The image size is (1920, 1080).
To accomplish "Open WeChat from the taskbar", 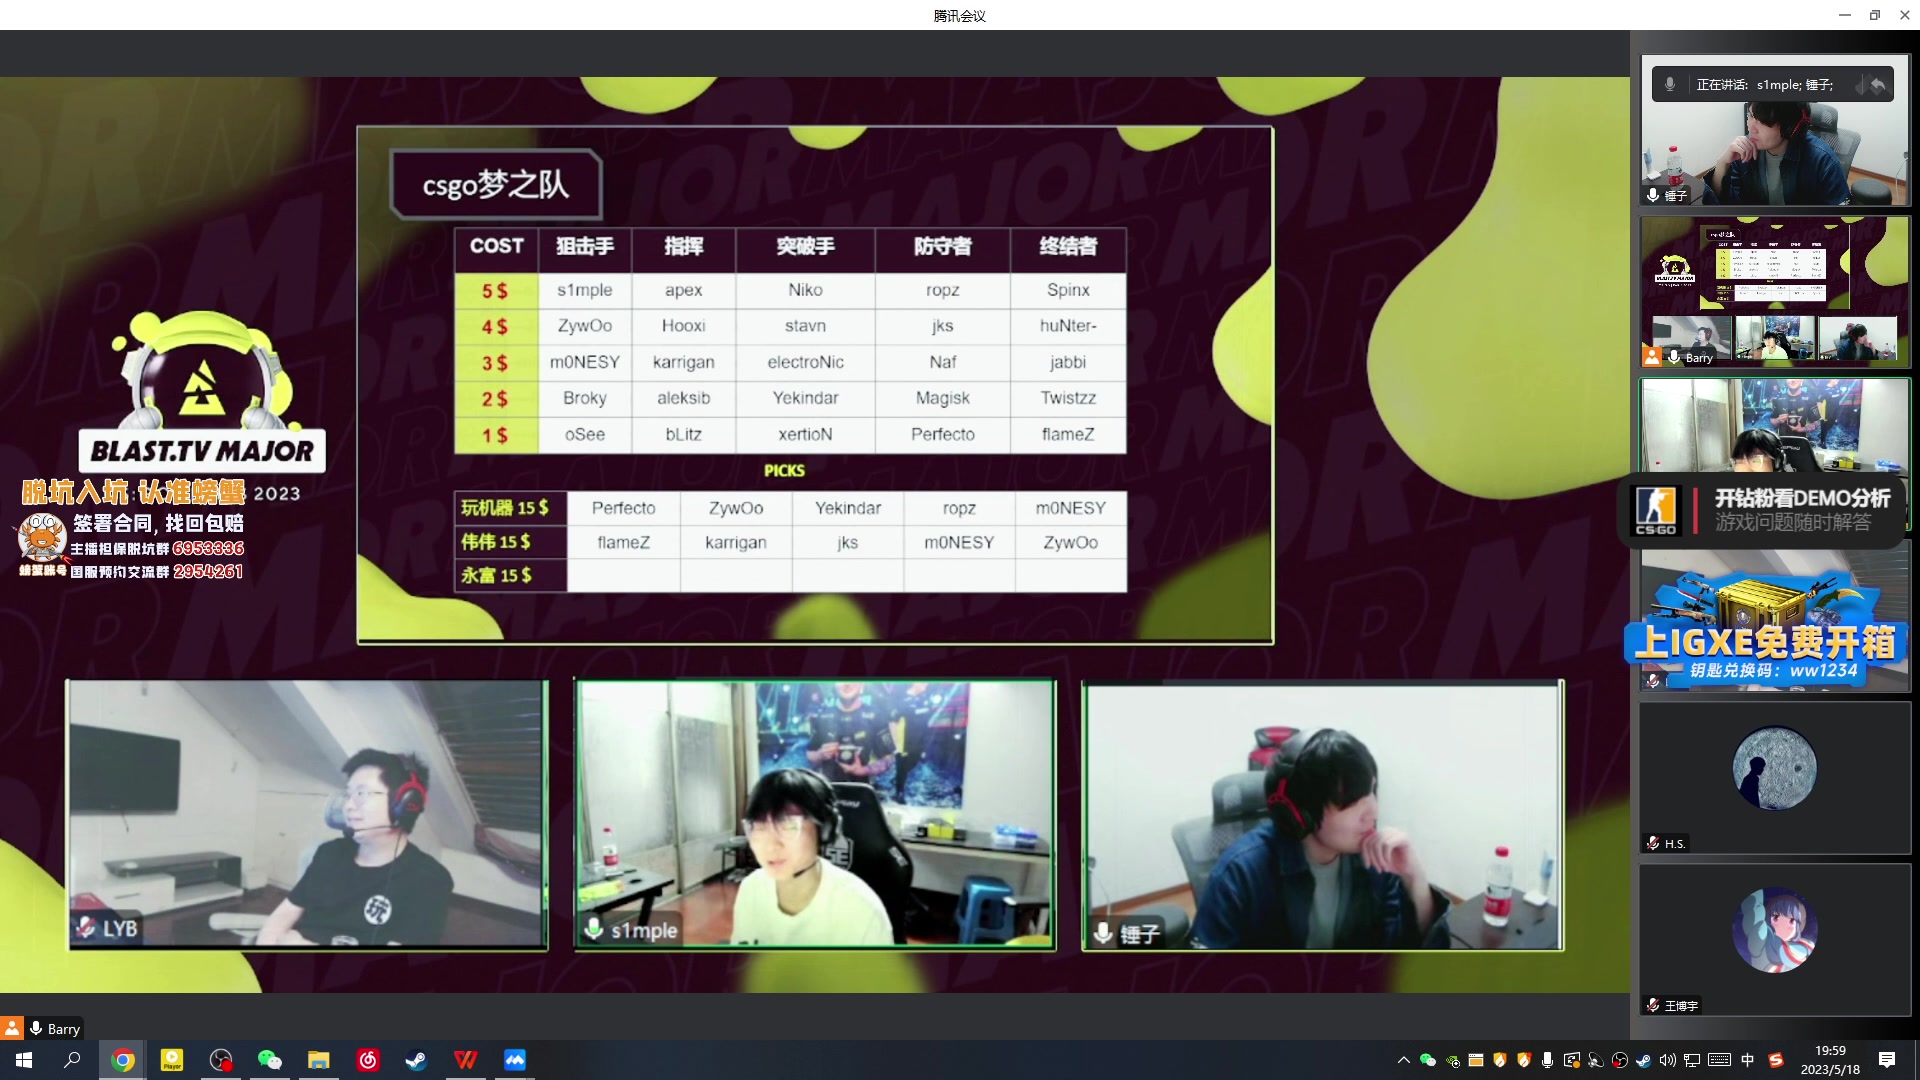I will (x=269, y=1059).
